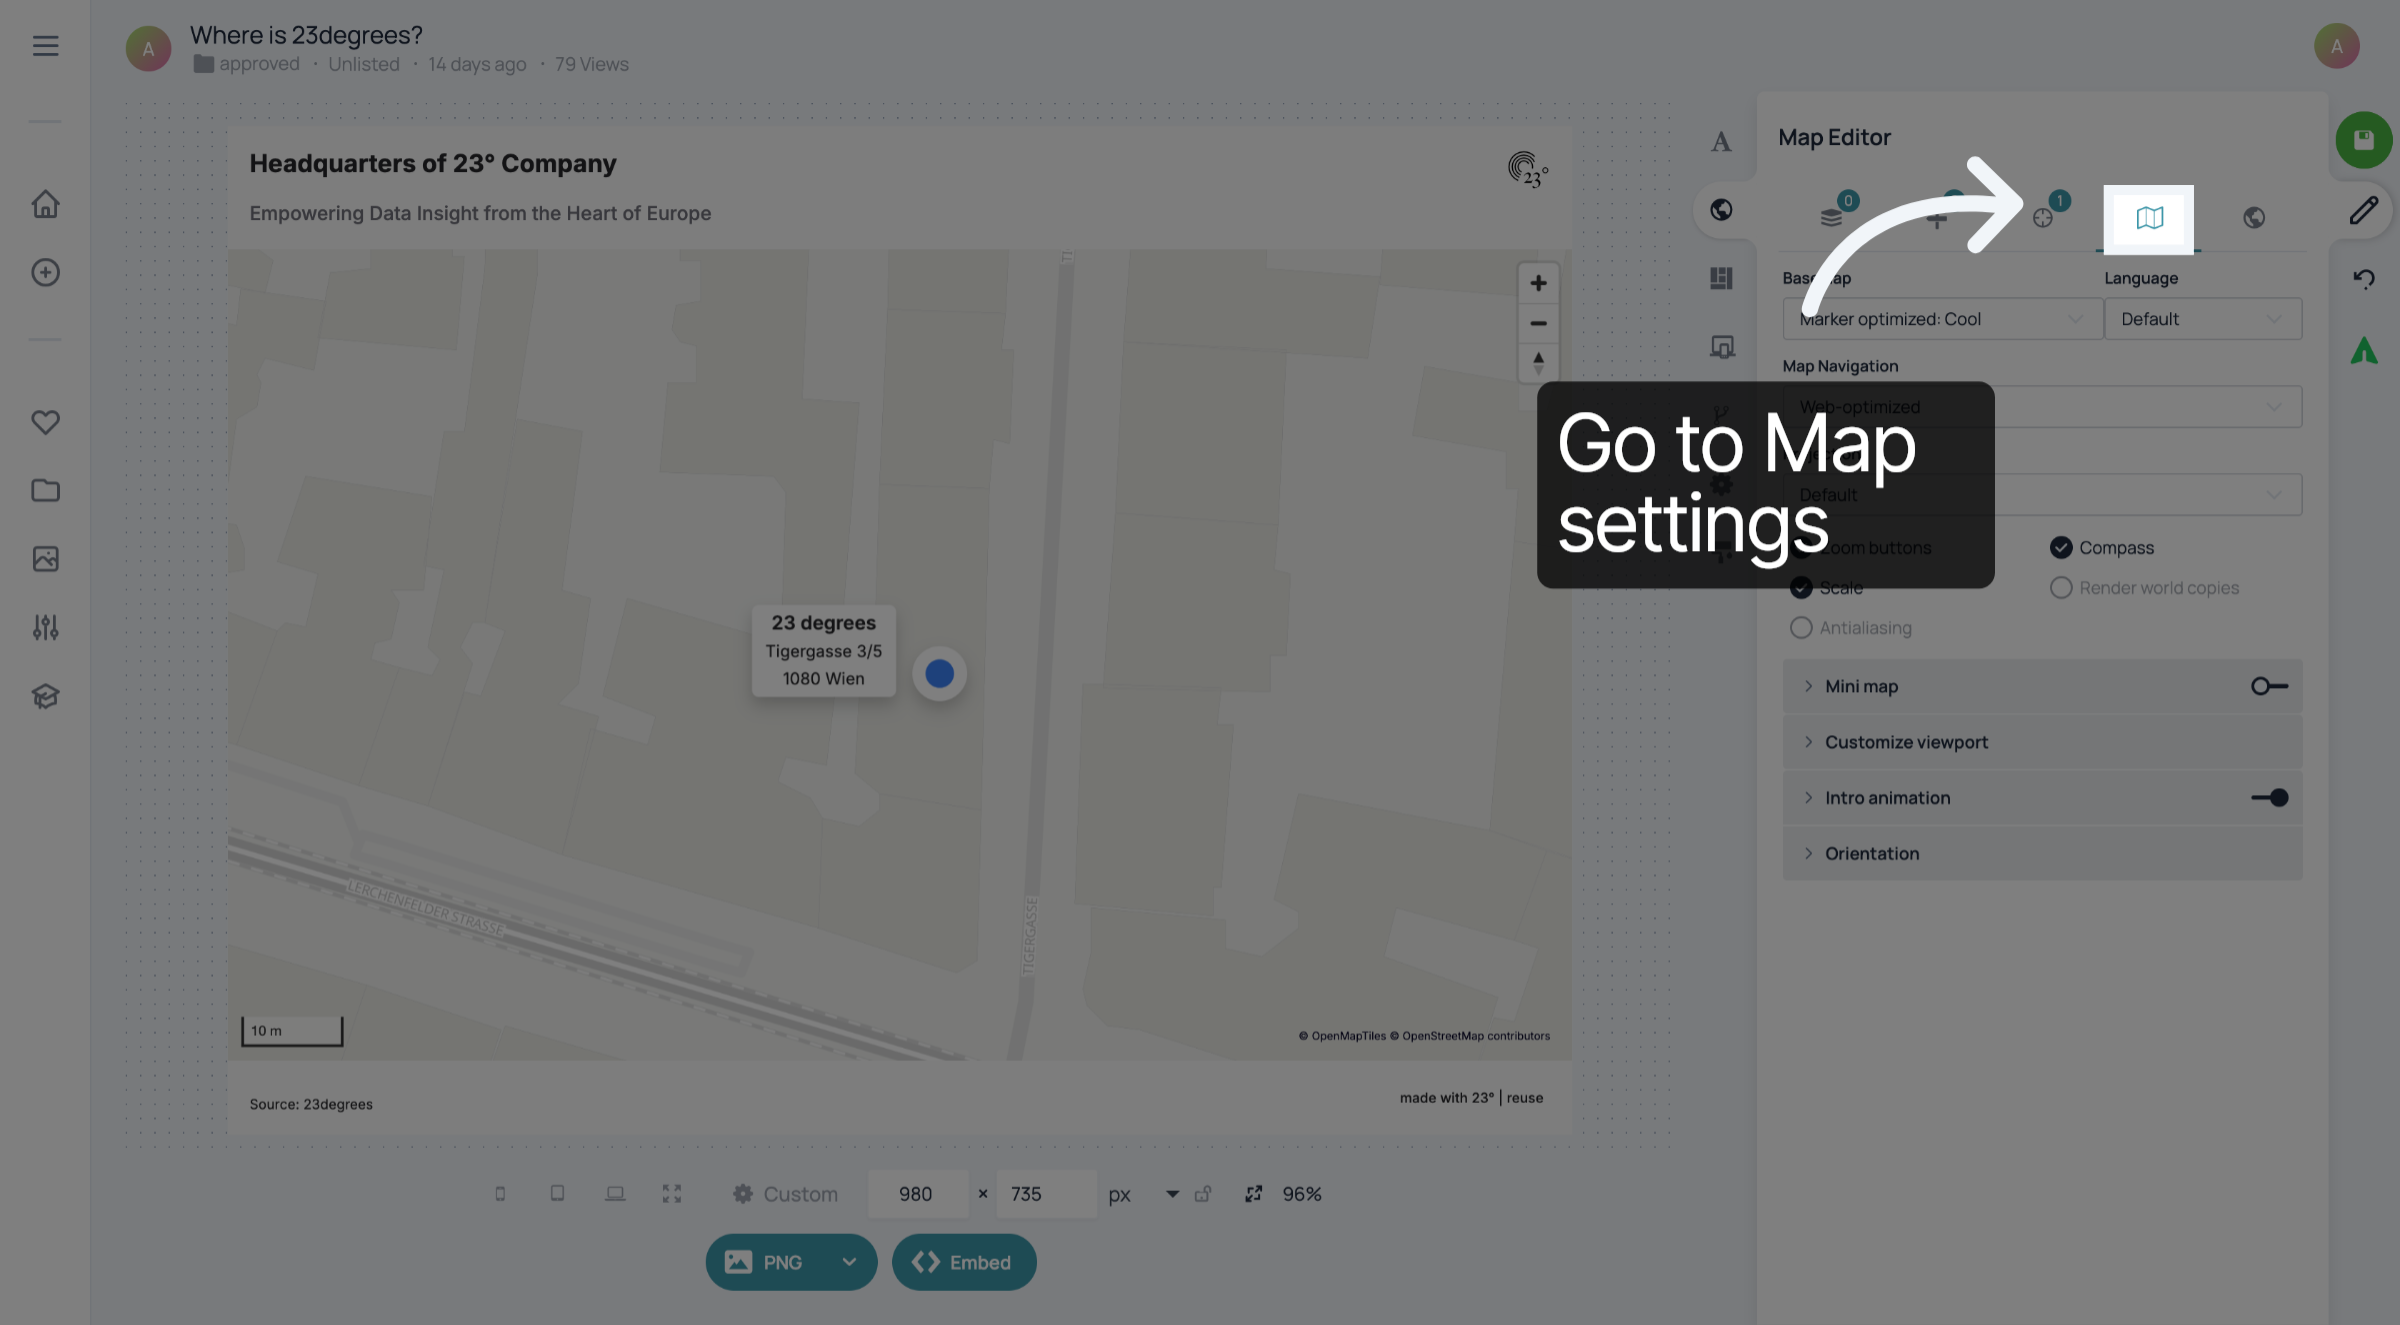
Task: Open the px unit dropdown arrow
Action: [1172, 1193]
